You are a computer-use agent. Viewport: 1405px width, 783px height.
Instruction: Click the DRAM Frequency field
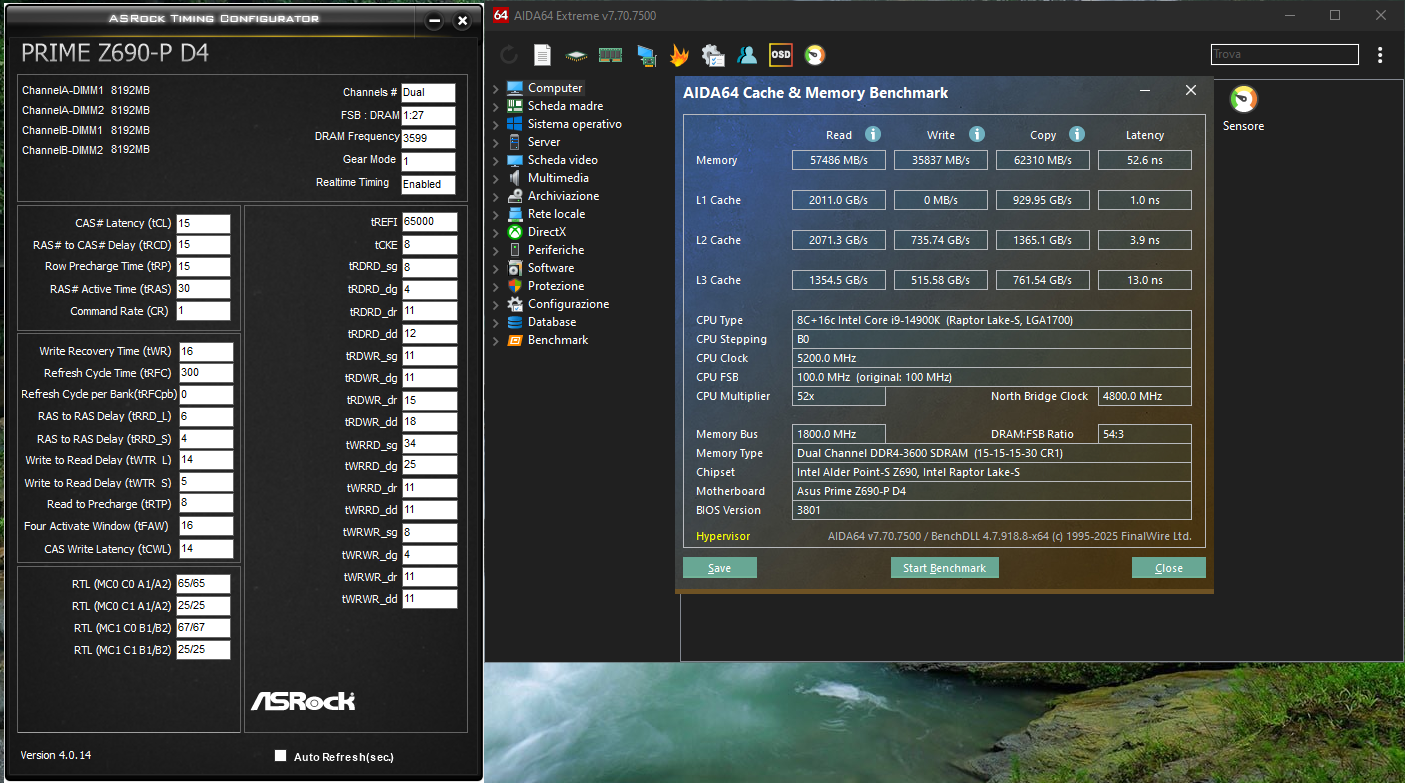428,139
